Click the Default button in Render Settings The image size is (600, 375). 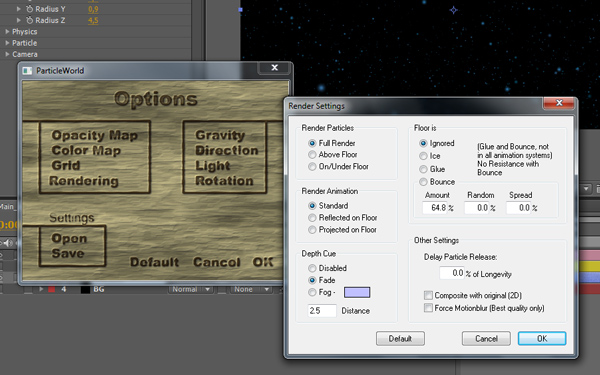pyautogui.click(x=400, y=339)
